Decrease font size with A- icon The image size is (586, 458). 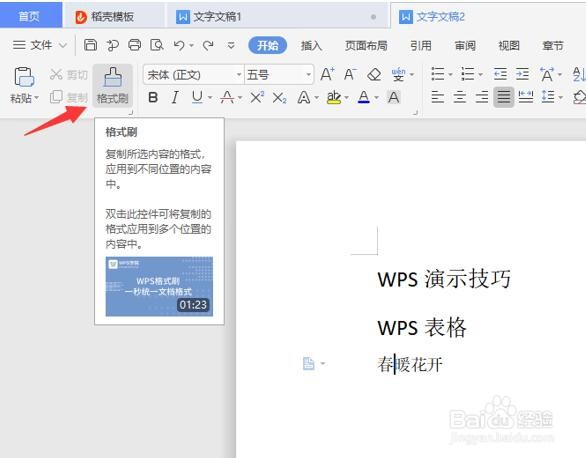350,74
